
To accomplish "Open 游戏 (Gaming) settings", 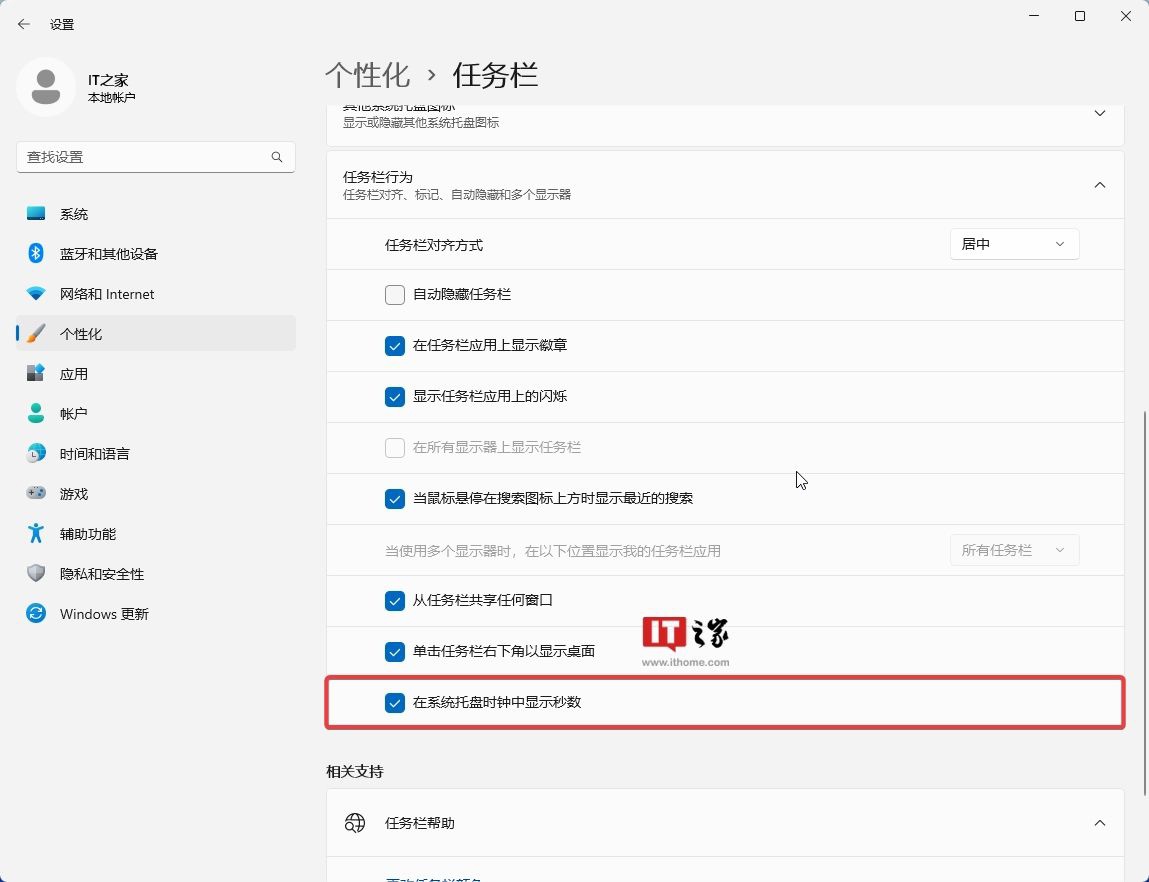I will [x=73, y=493].
